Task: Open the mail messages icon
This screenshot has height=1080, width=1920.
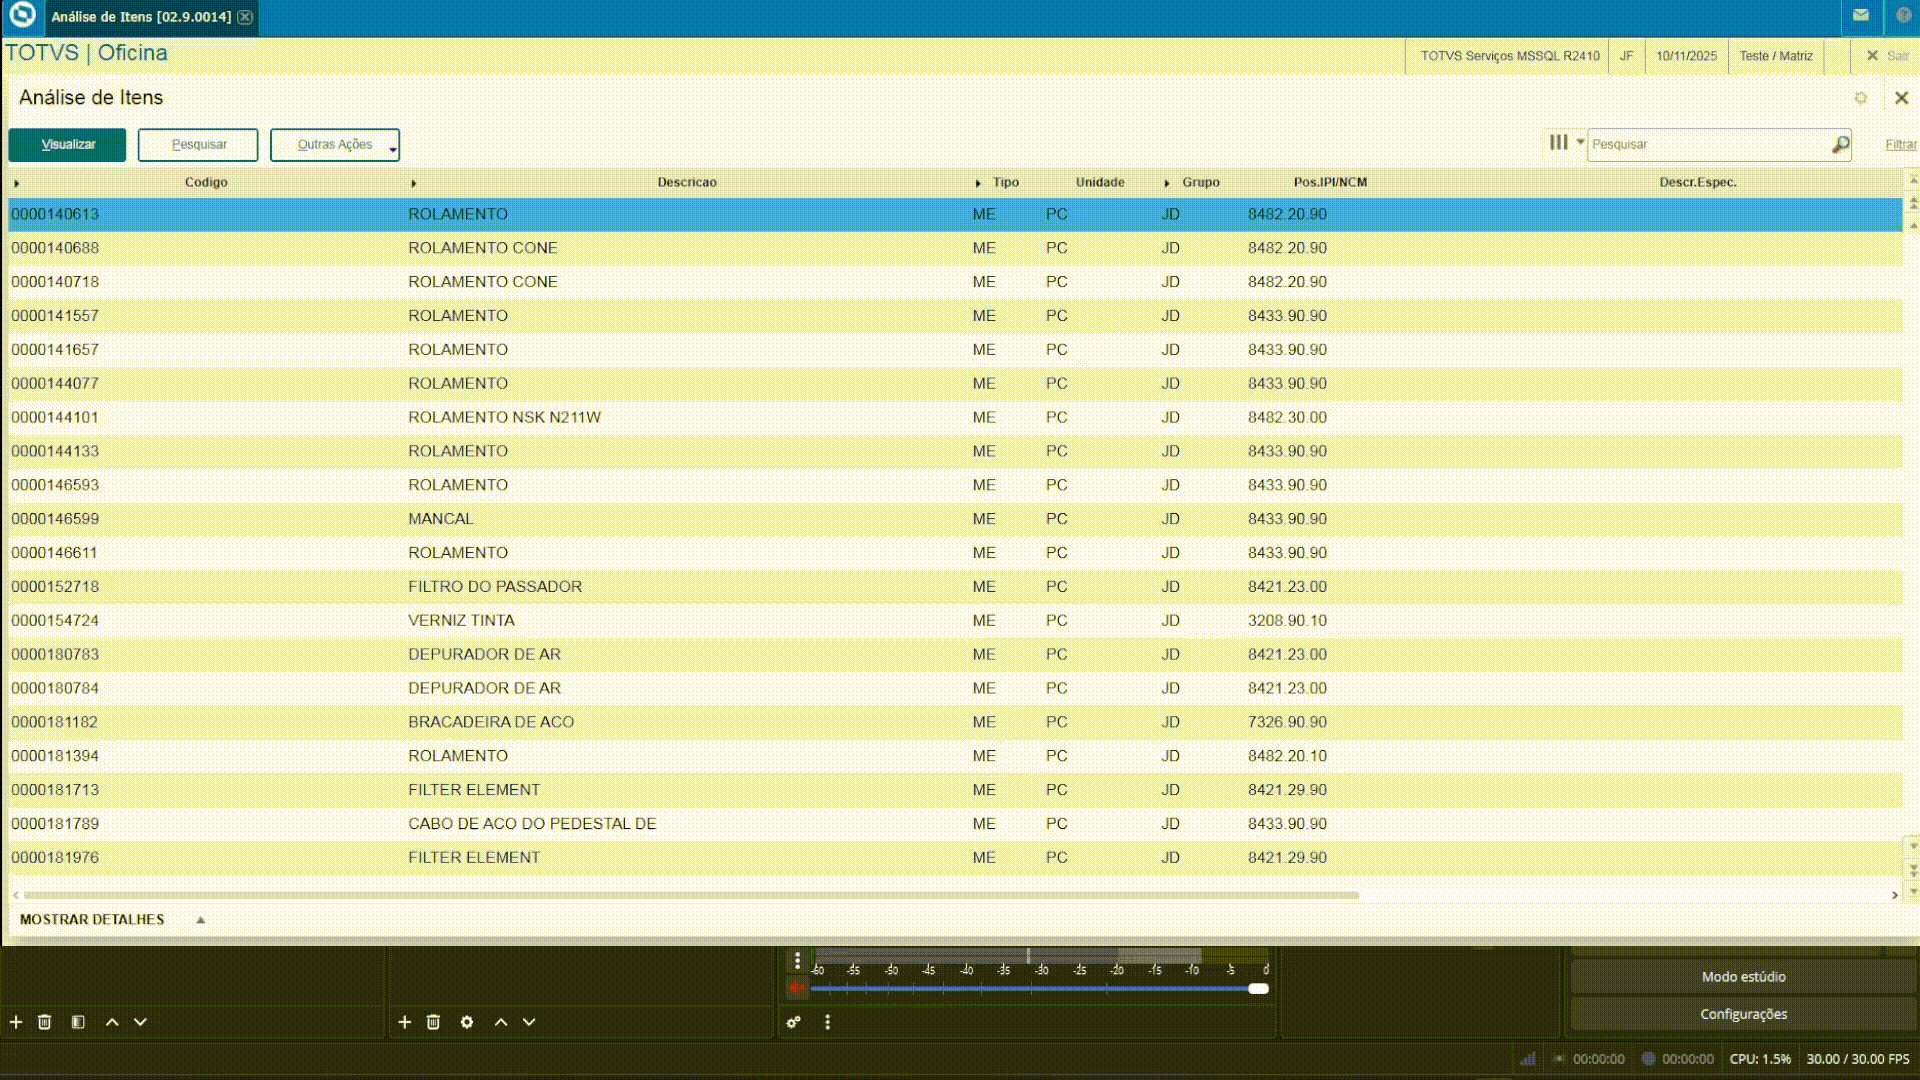Action: (x=1860, y=16)
